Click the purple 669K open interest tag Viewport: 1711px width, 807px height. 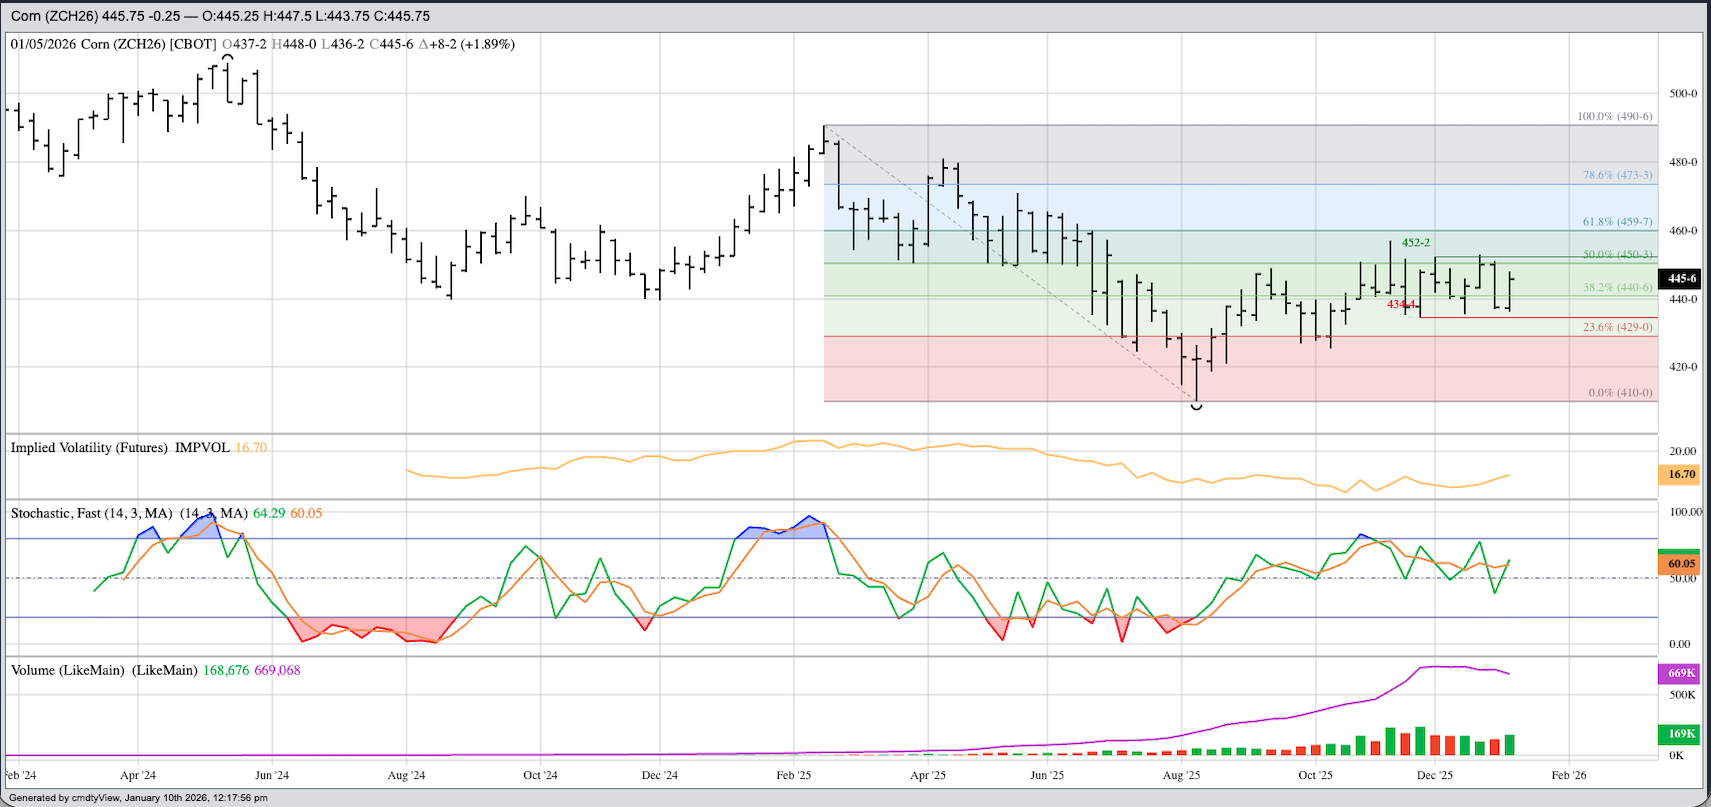point(1681,673)
